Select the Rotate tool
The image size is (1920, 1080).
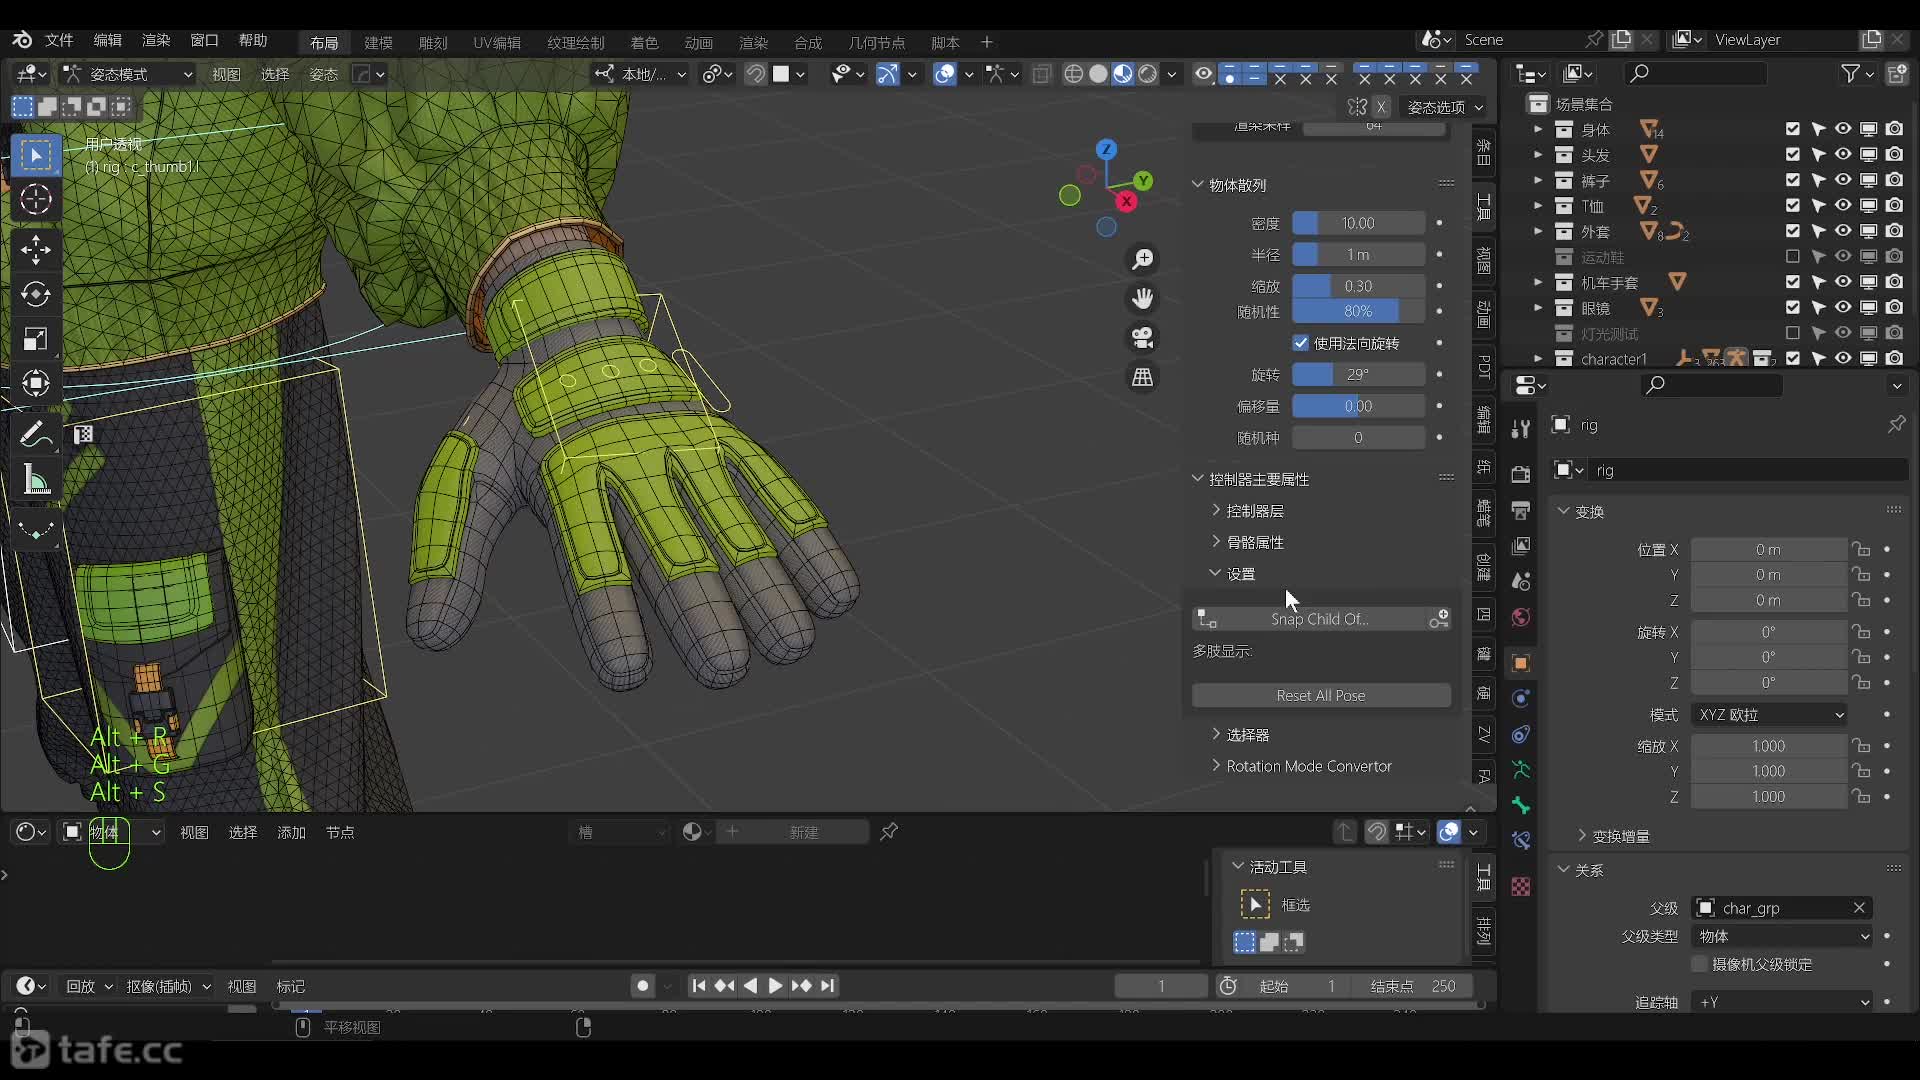coord(36,294)
